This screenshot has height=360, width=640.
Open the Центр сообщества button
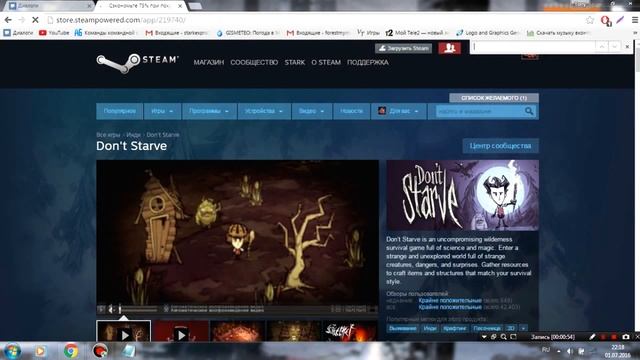click(500, 146)
